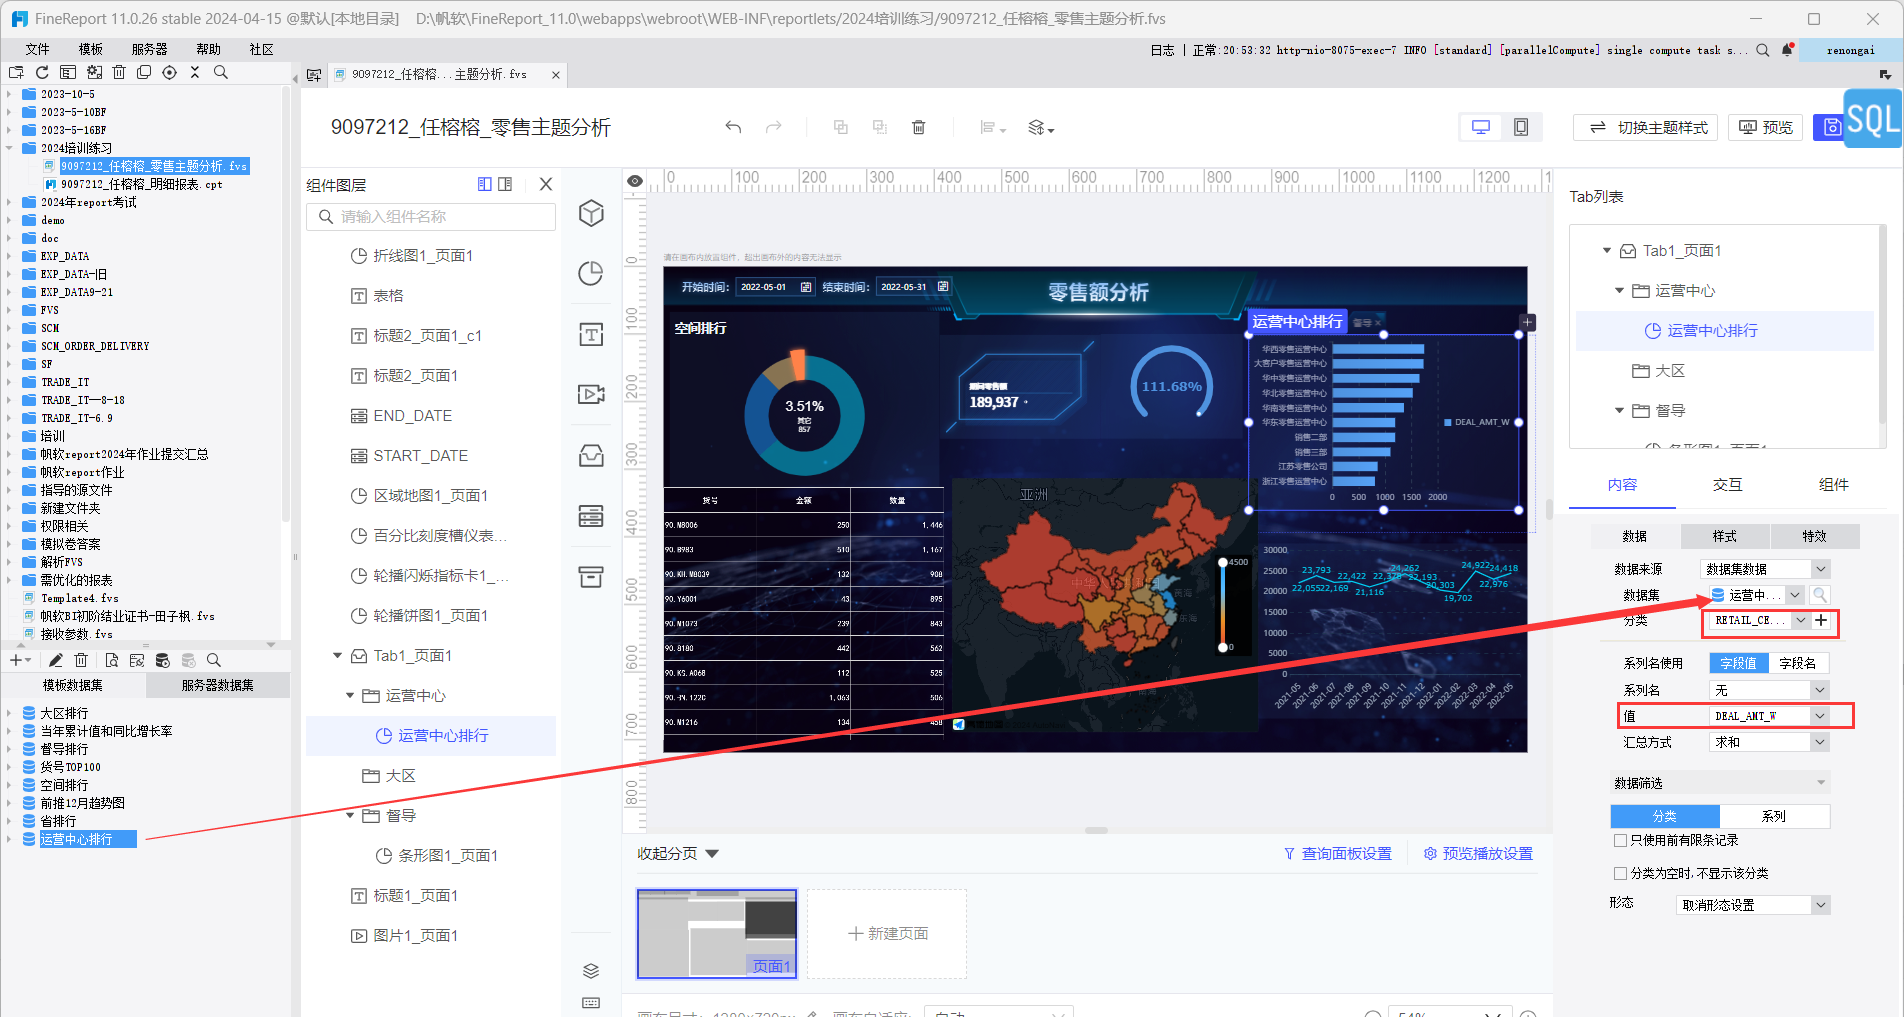The image size is (1904, 1017).
Task: Click the search icon in log bar
Action: pos(1763,50)
